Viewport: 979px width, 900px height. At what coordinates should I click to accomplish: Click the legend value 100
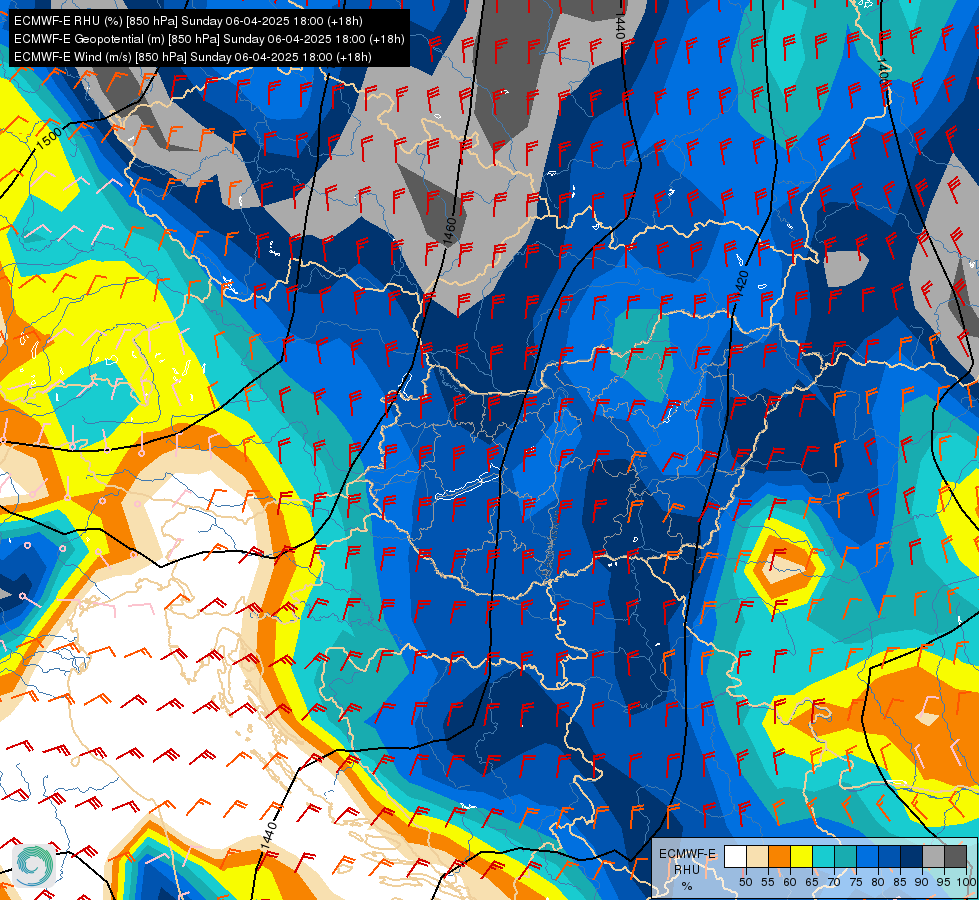(x=967, y=882)
